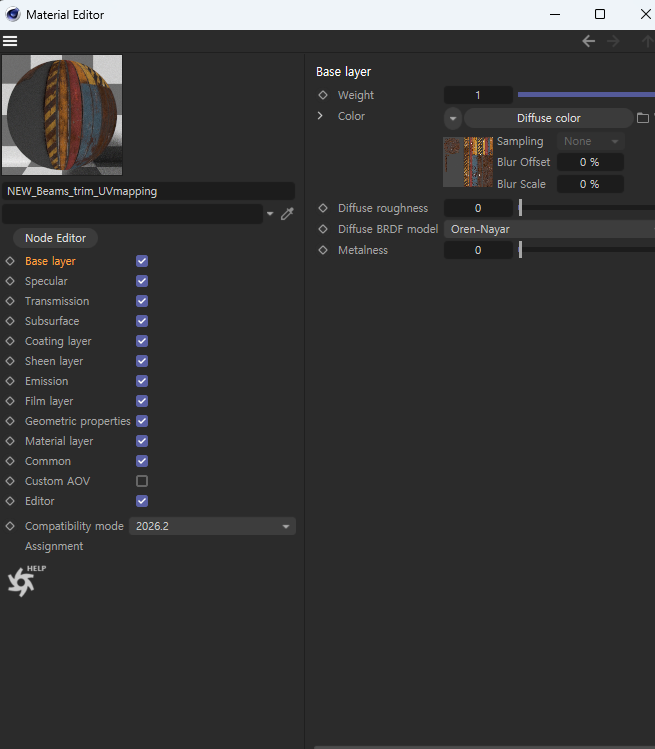The height and width of the screenshot is (749, 655).
Task: Open the Compatibility mode dropdown
Action: pos(212,526)
